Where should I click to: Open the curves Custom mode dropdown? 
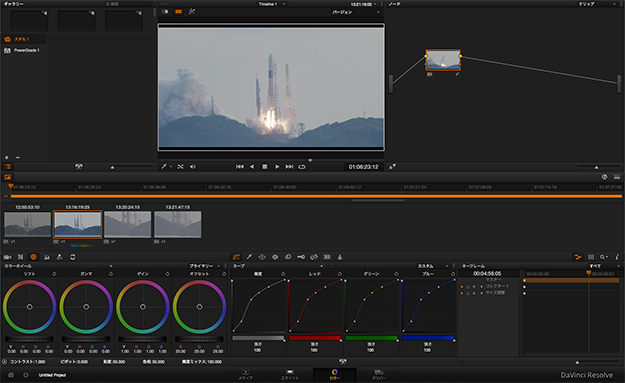click(x=433, y=266)
